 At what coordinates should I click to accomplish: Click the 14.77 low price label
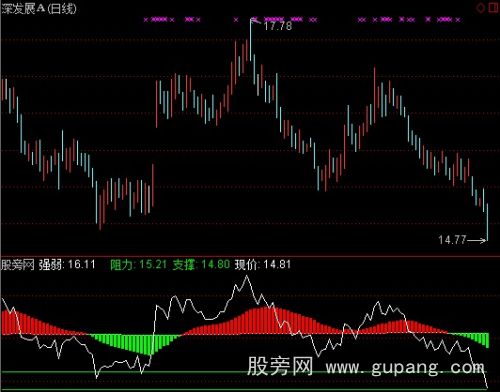point(452,239)
